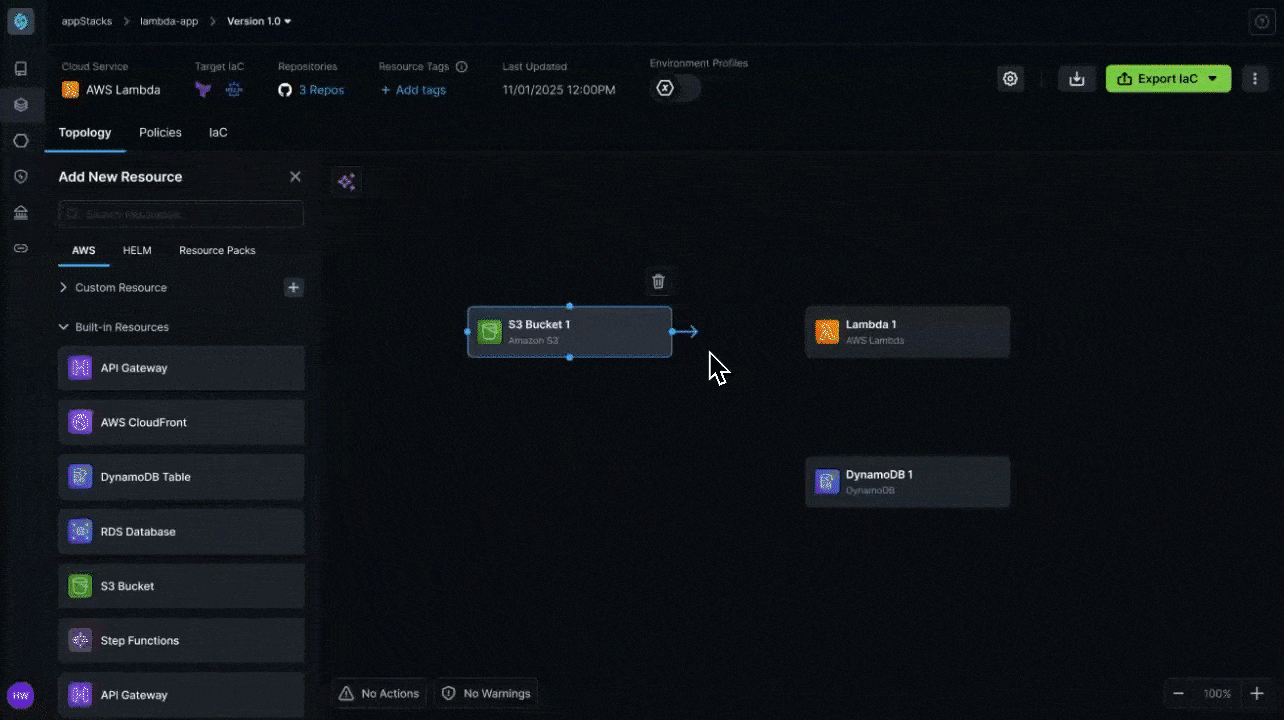Select the HELM resources tab
This screenshot has width=1284, height=720.
(x=137, y=251)
